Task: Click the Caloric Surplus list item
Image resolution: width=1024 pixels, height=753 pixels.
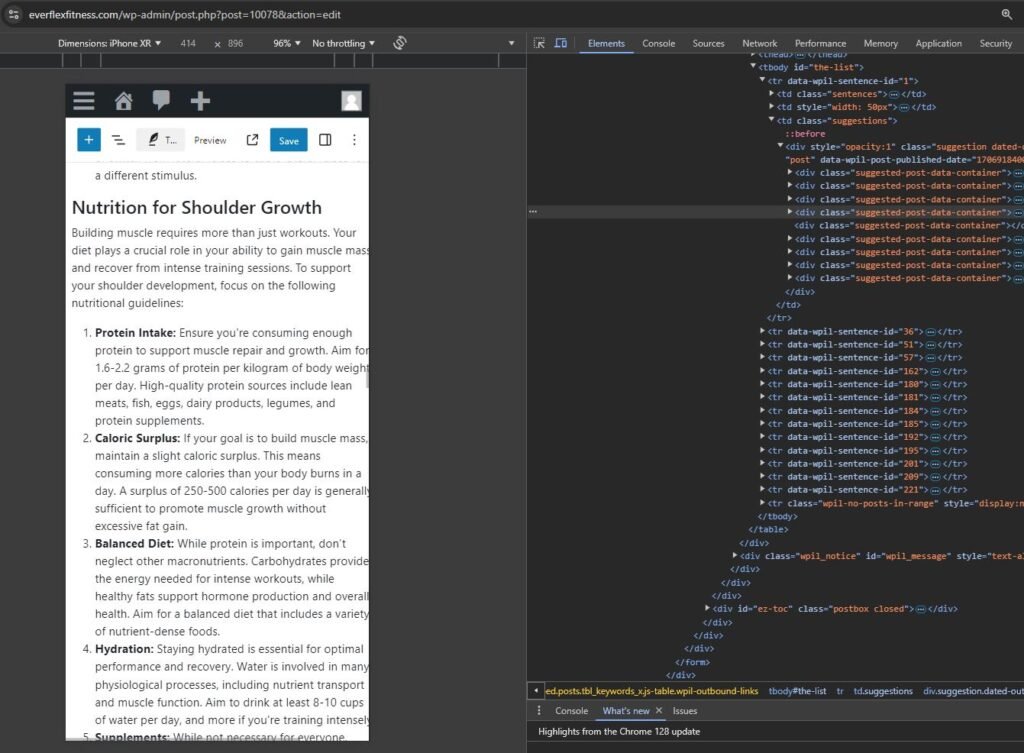Action: tap(231, 482)
